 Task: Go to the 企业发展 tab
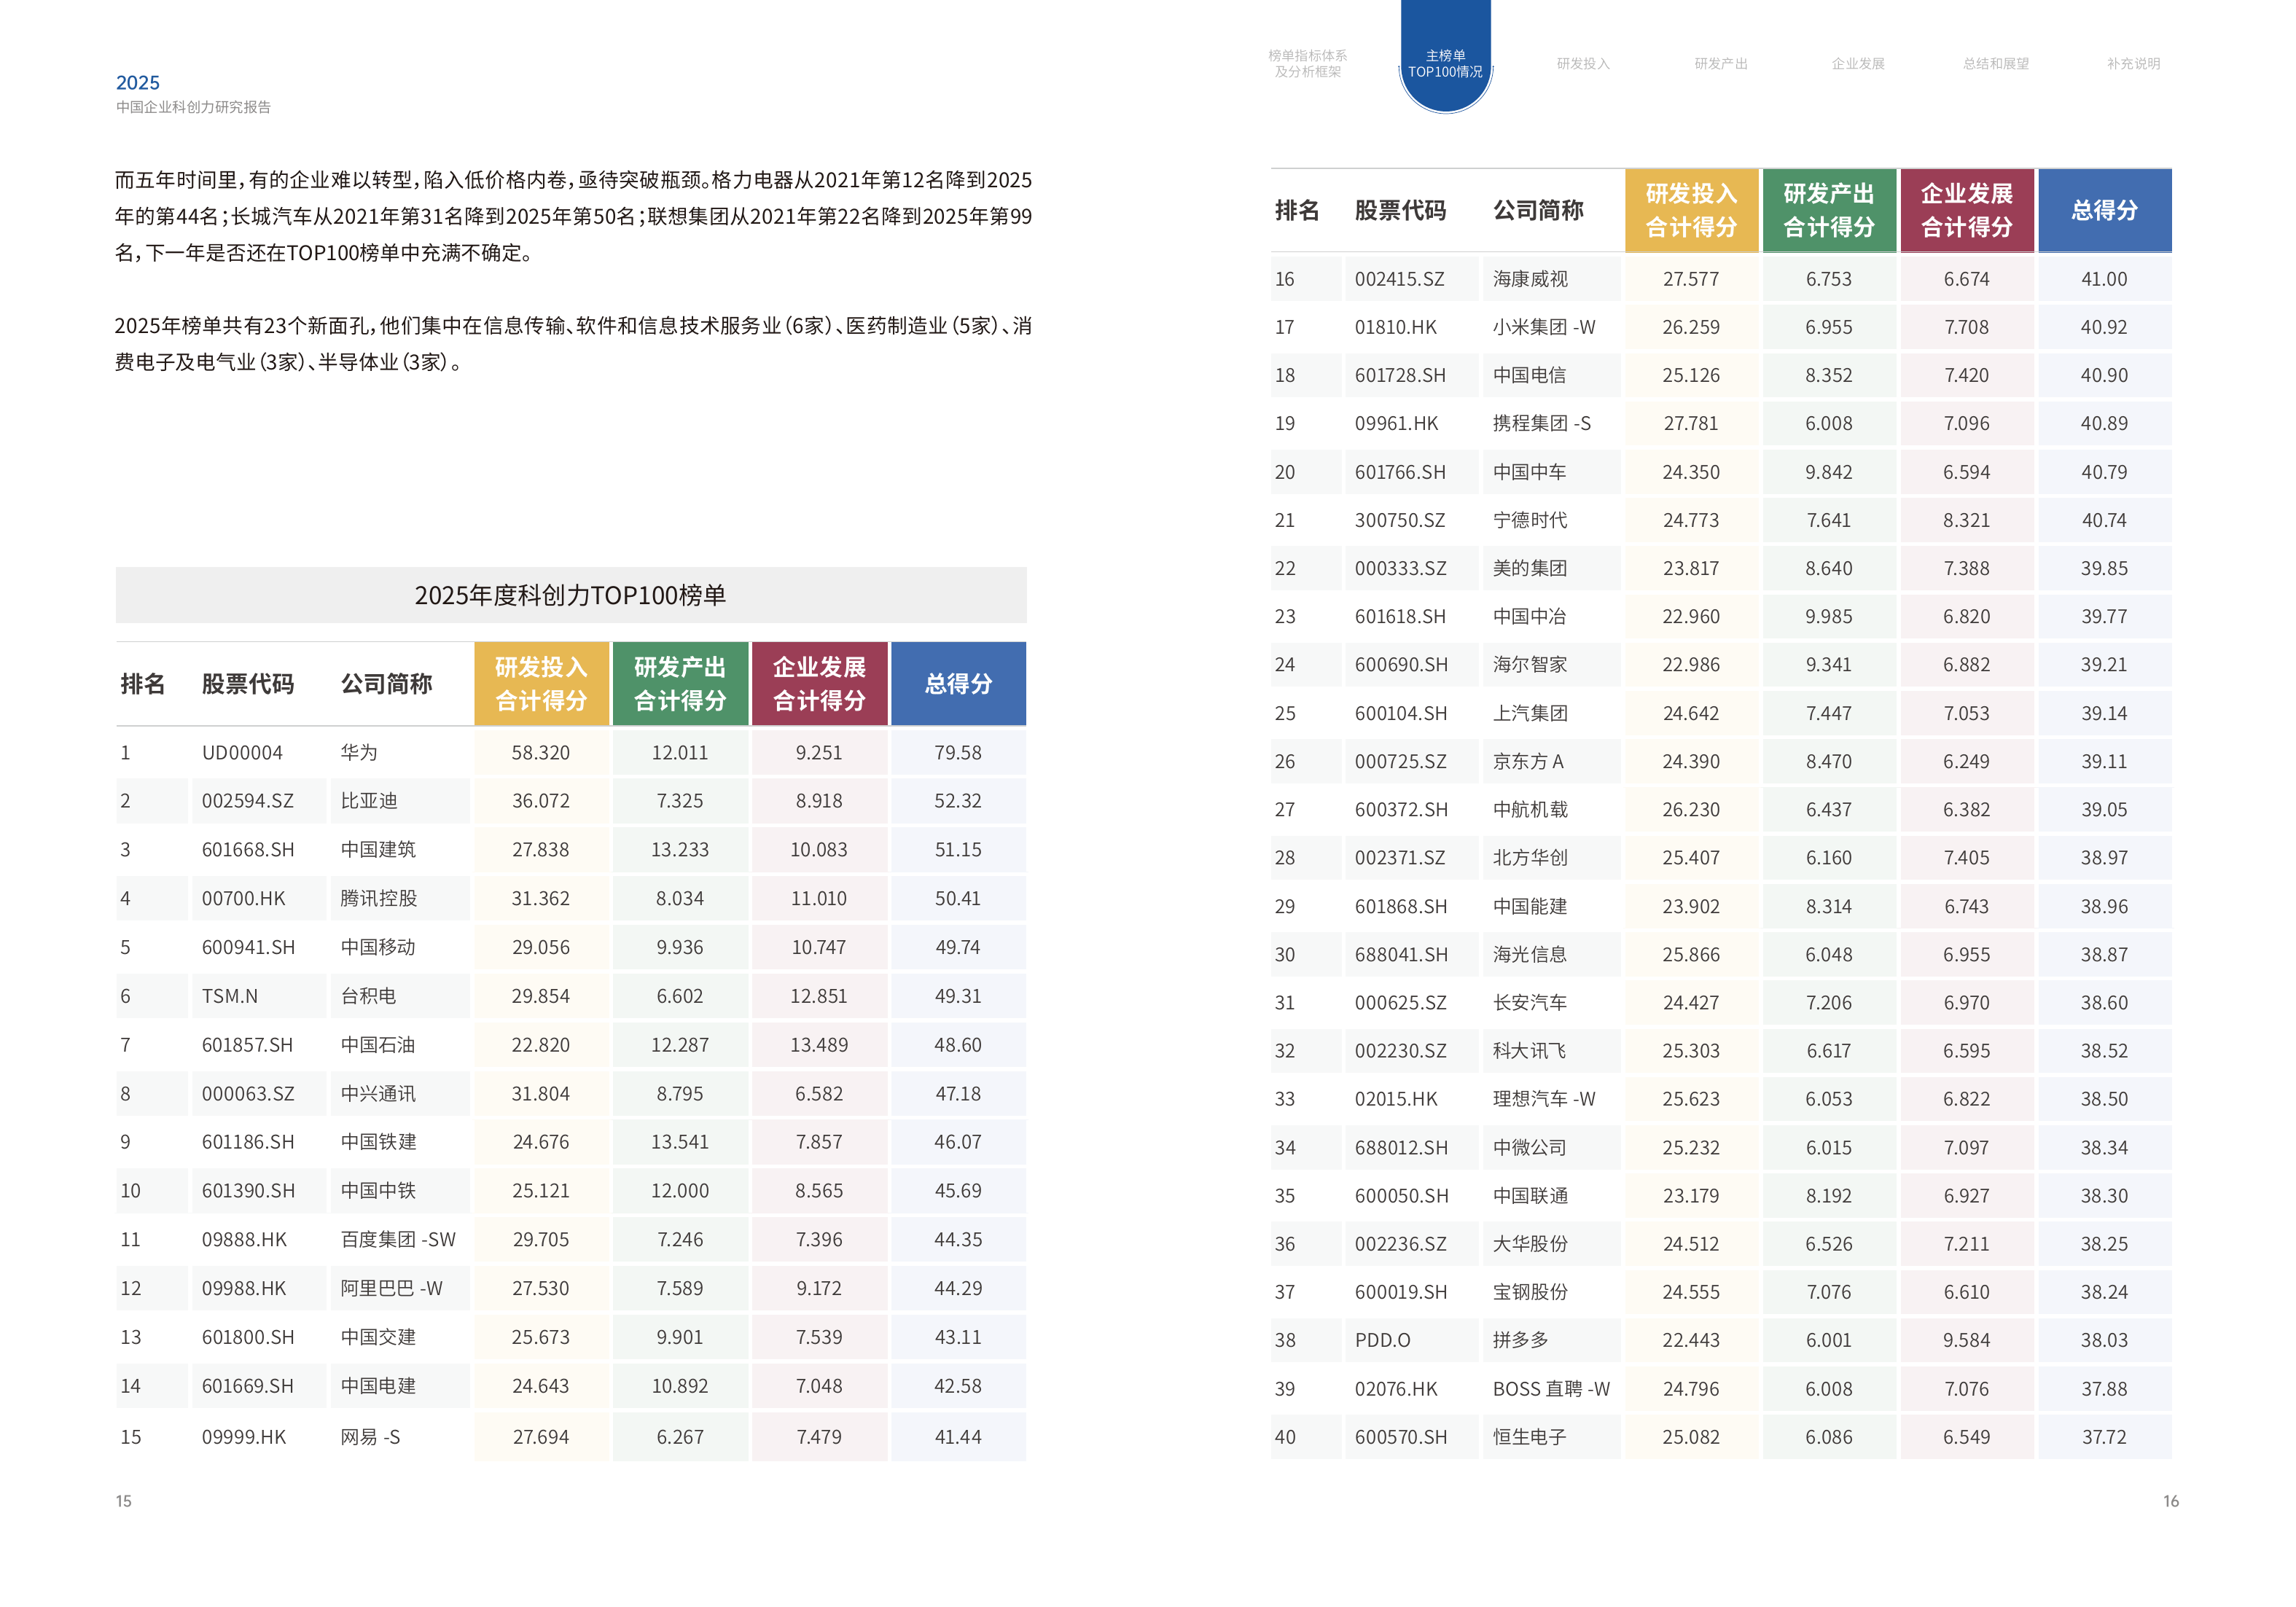tap(1857, 64)
